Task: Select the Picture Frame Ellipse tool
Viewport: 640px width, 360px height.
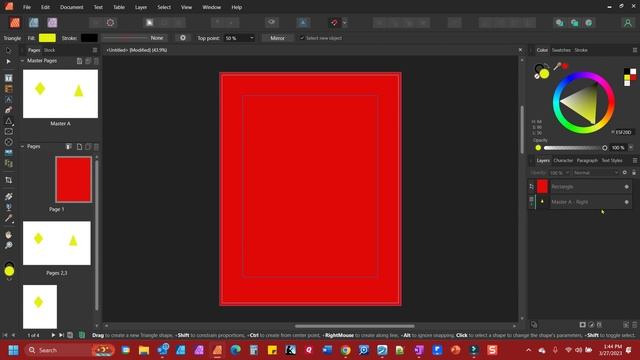Action: [8, 142]
